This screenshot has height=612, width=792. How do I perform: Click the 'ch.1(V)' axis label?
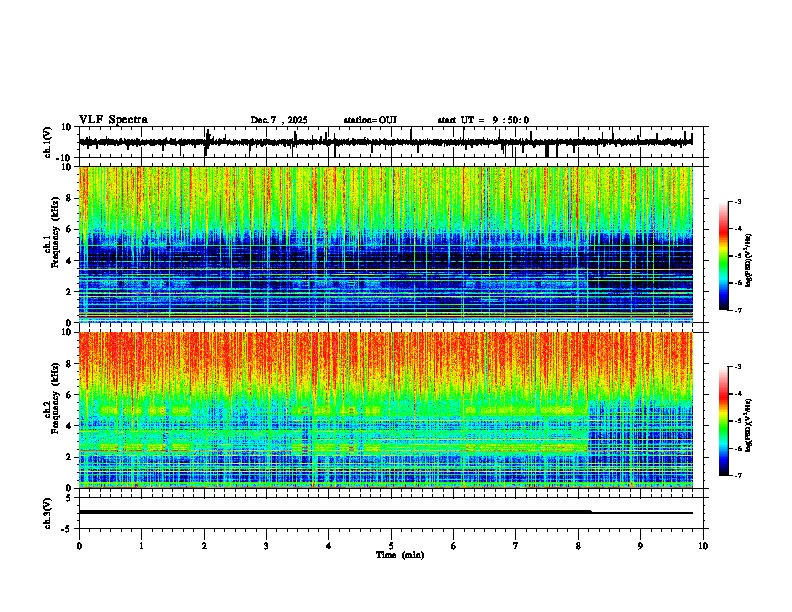coord(48,142)
